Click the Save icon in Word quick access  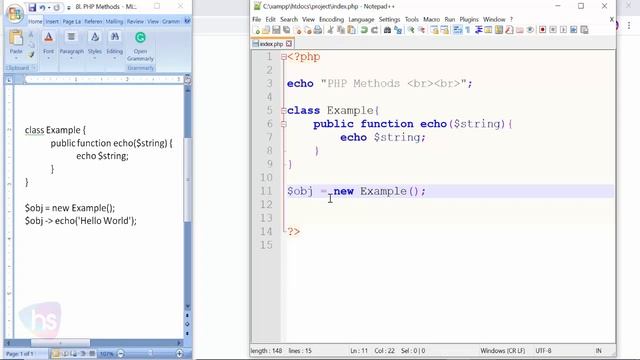tap(32, 7)
